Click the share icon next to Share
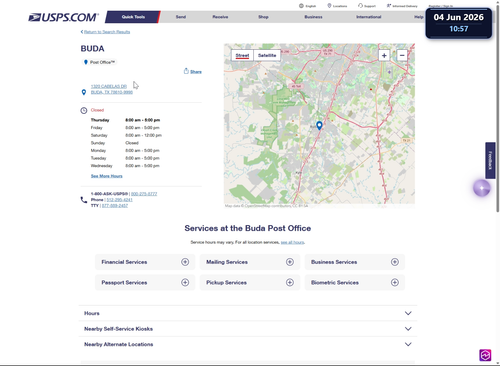 (186, 71)
